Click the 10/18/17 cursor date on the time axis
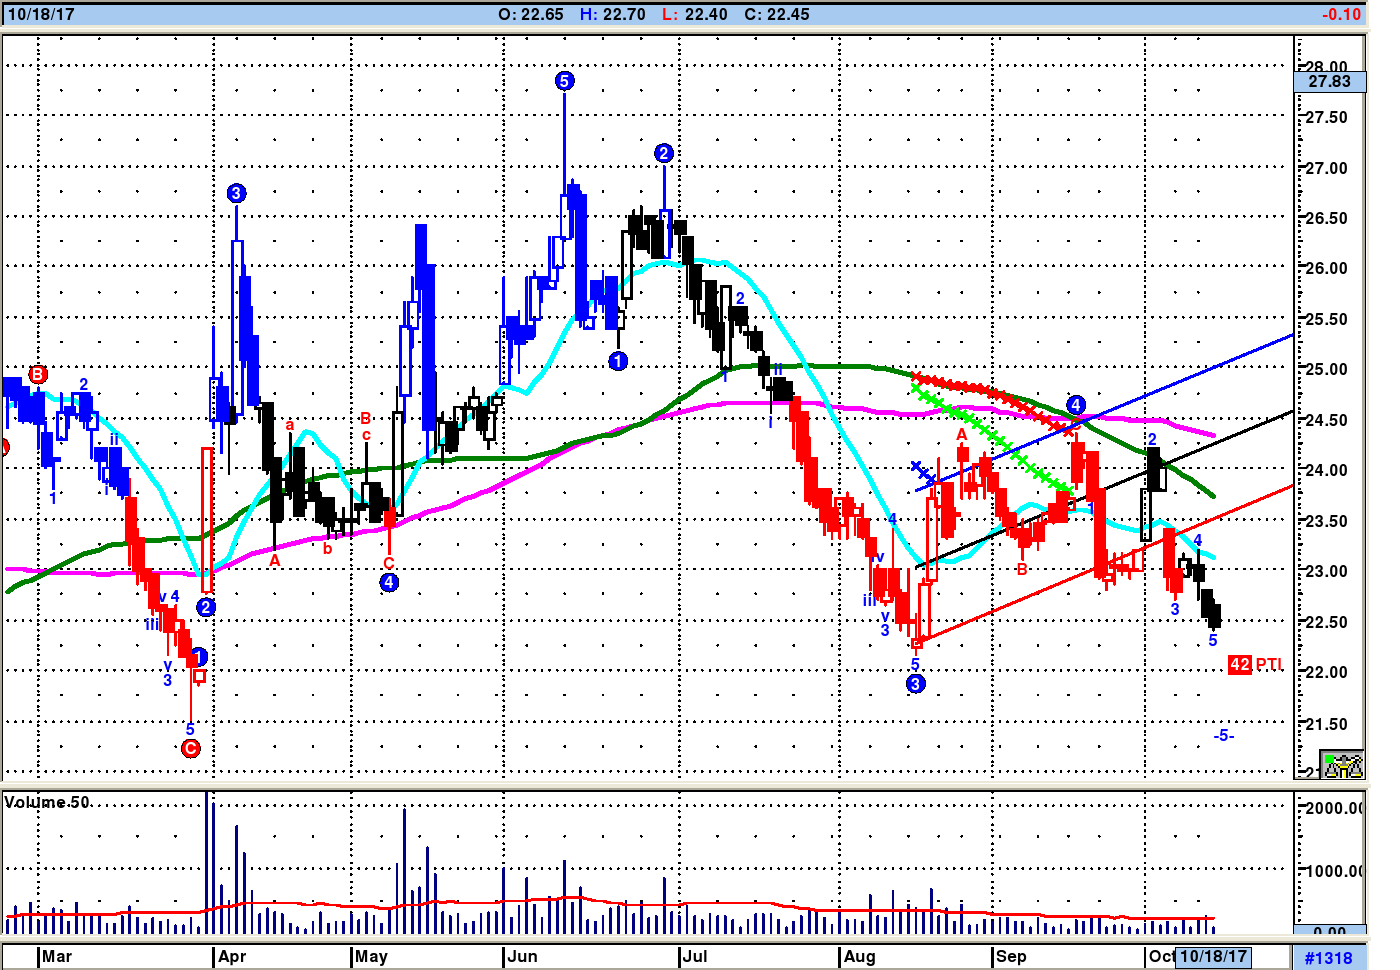Screen dimensions: 1400x970 (x=1213, y=956)
